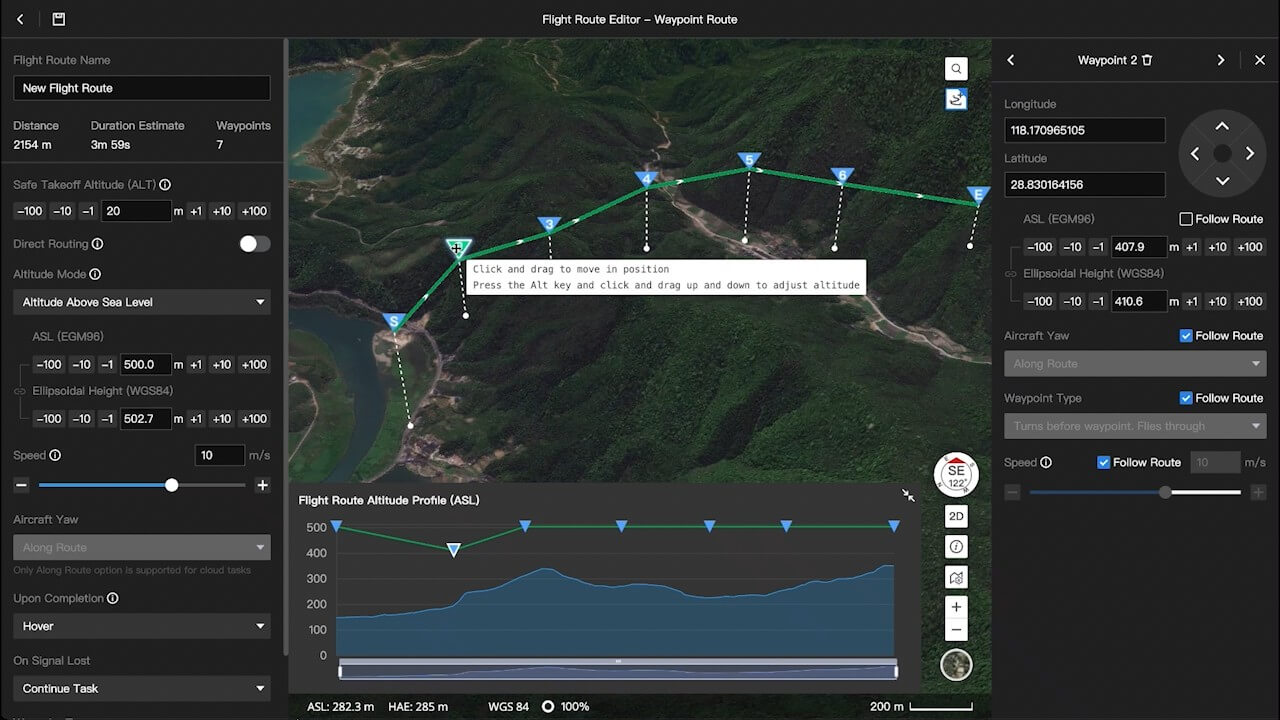Open the map search icon
The image size is (1280, 720).
click(x=956, y=68)
